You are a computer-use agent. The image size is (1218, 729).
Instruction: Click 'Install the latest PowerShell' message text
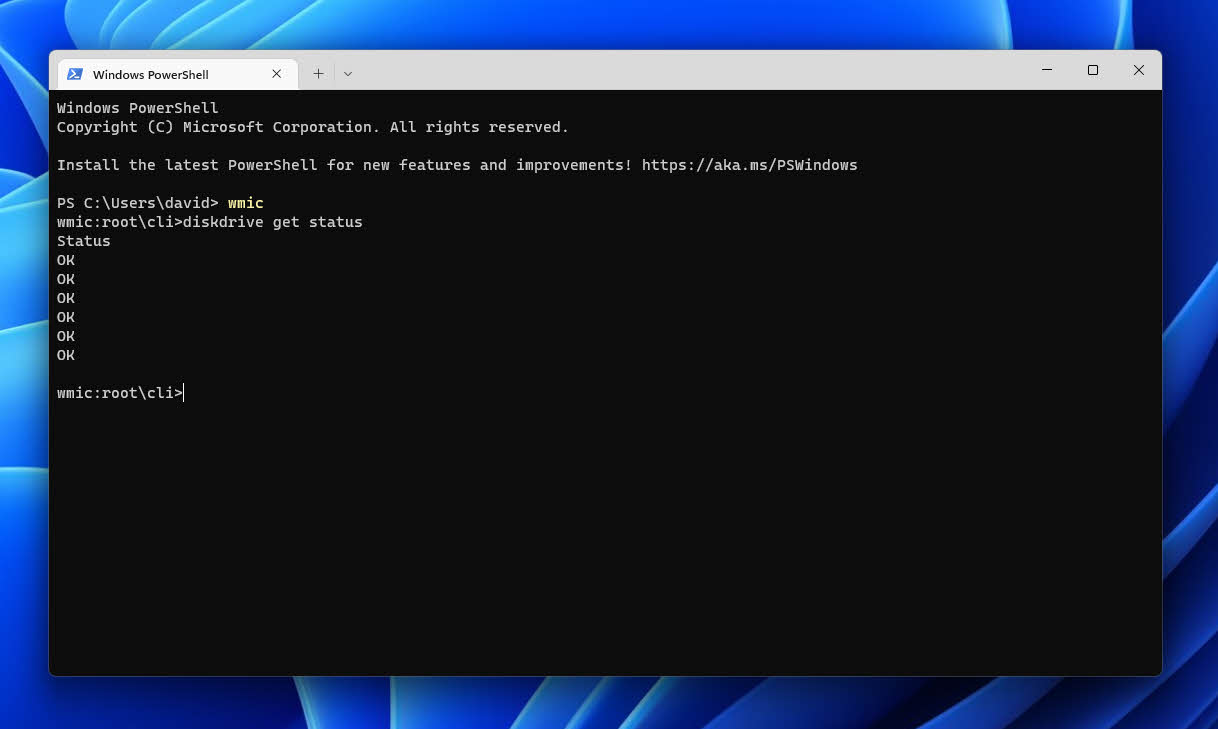(345, 165)
